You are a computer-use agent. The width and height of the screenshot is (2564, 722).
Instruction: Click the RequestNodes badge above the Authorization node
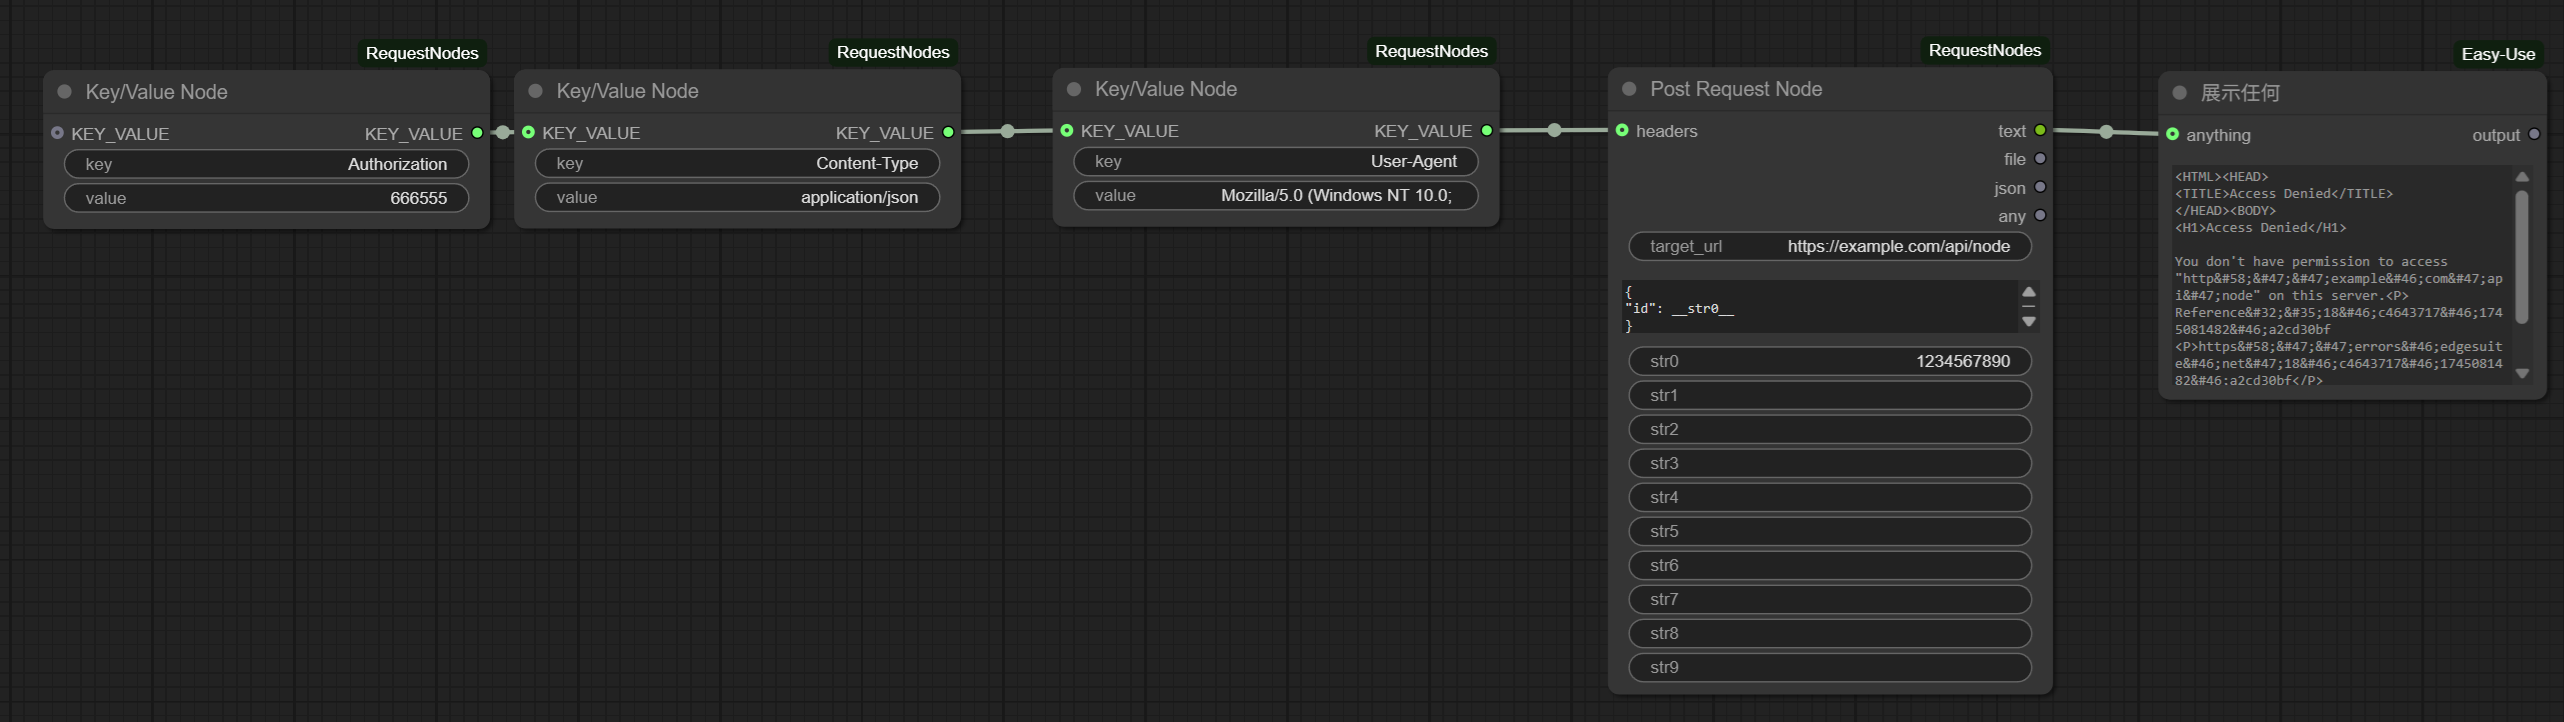click(422, 53)
